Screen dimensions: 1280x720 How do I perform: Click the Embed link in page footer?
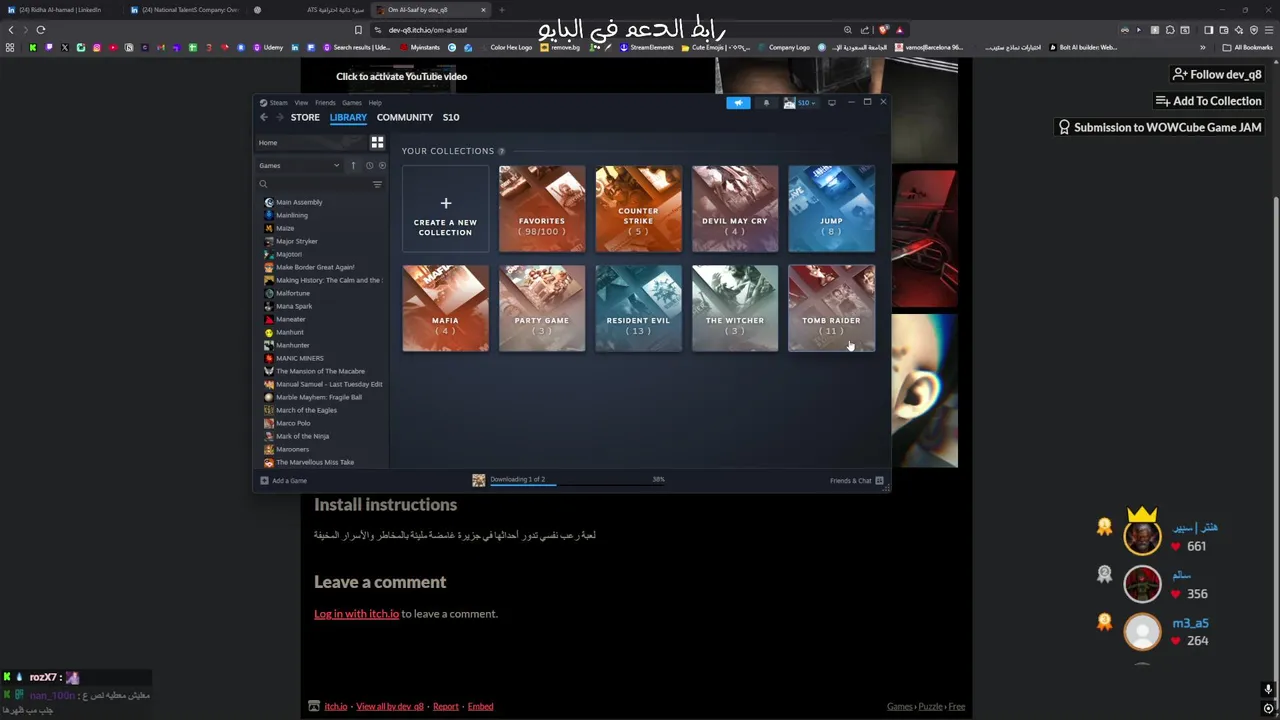point(480,706)
